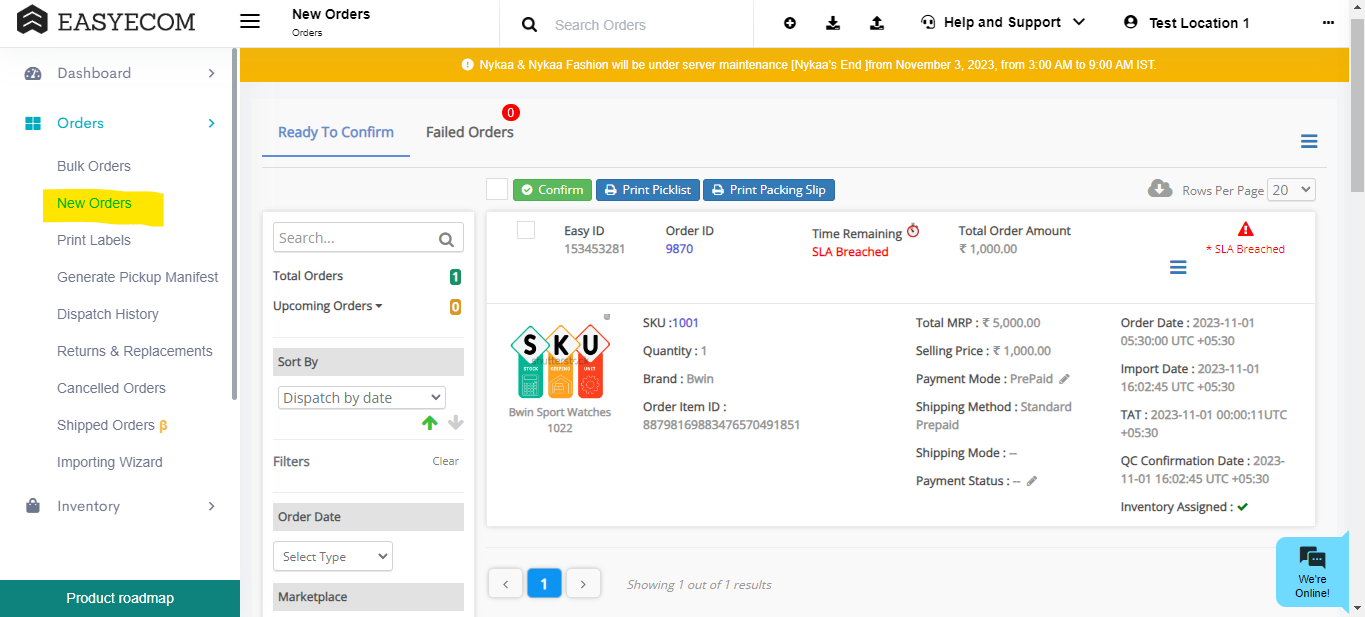1365x617 pixels.
Task: Select the checkbox for order 153453281
Action: point(526,231)
